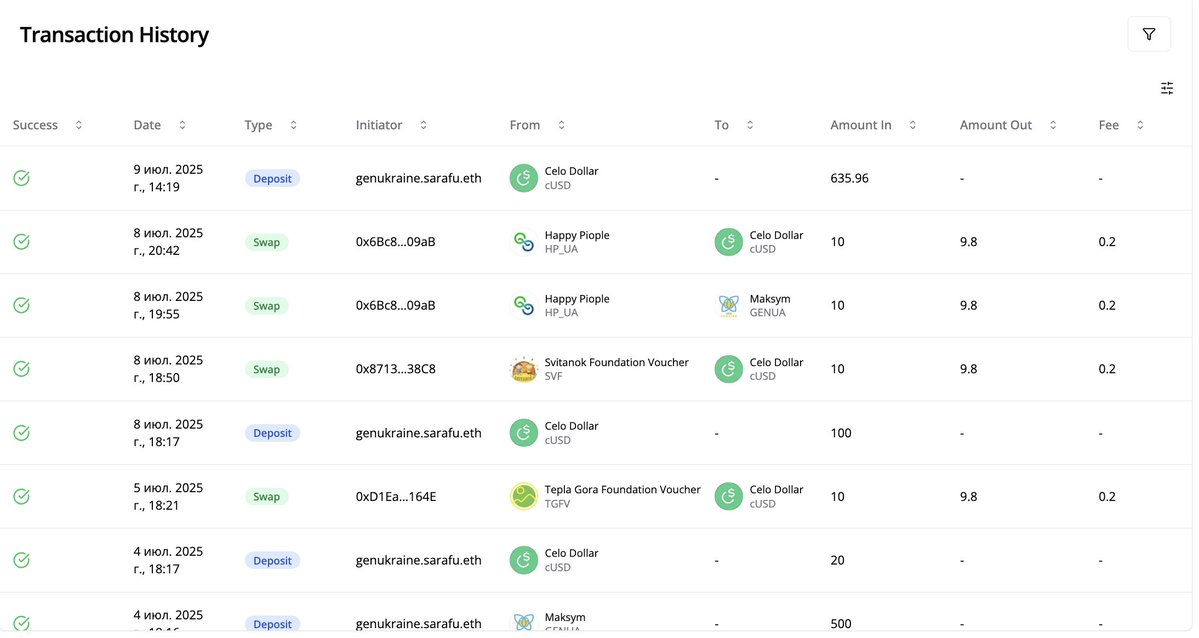Screen dimensions: 1199x638
Task: Click To-column Celo Dollar icon in 5 июл. row
Action: point(729,496)
